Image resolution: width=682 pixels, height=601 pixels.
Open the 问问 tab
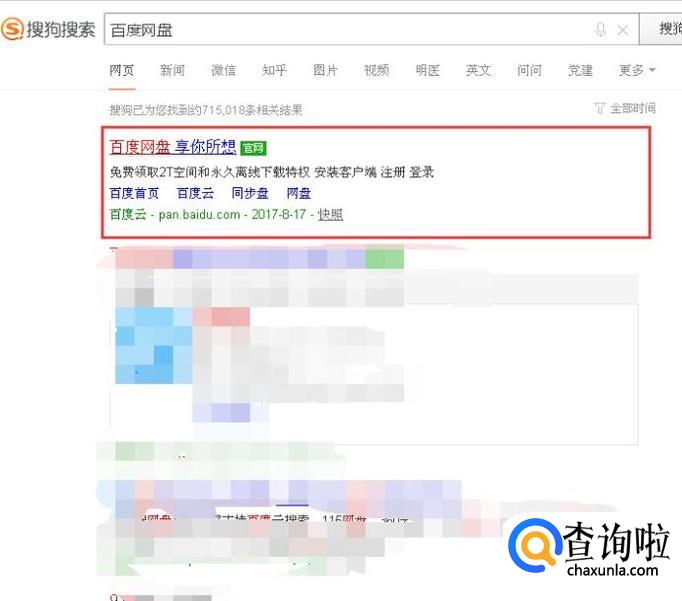coord(529,70)
